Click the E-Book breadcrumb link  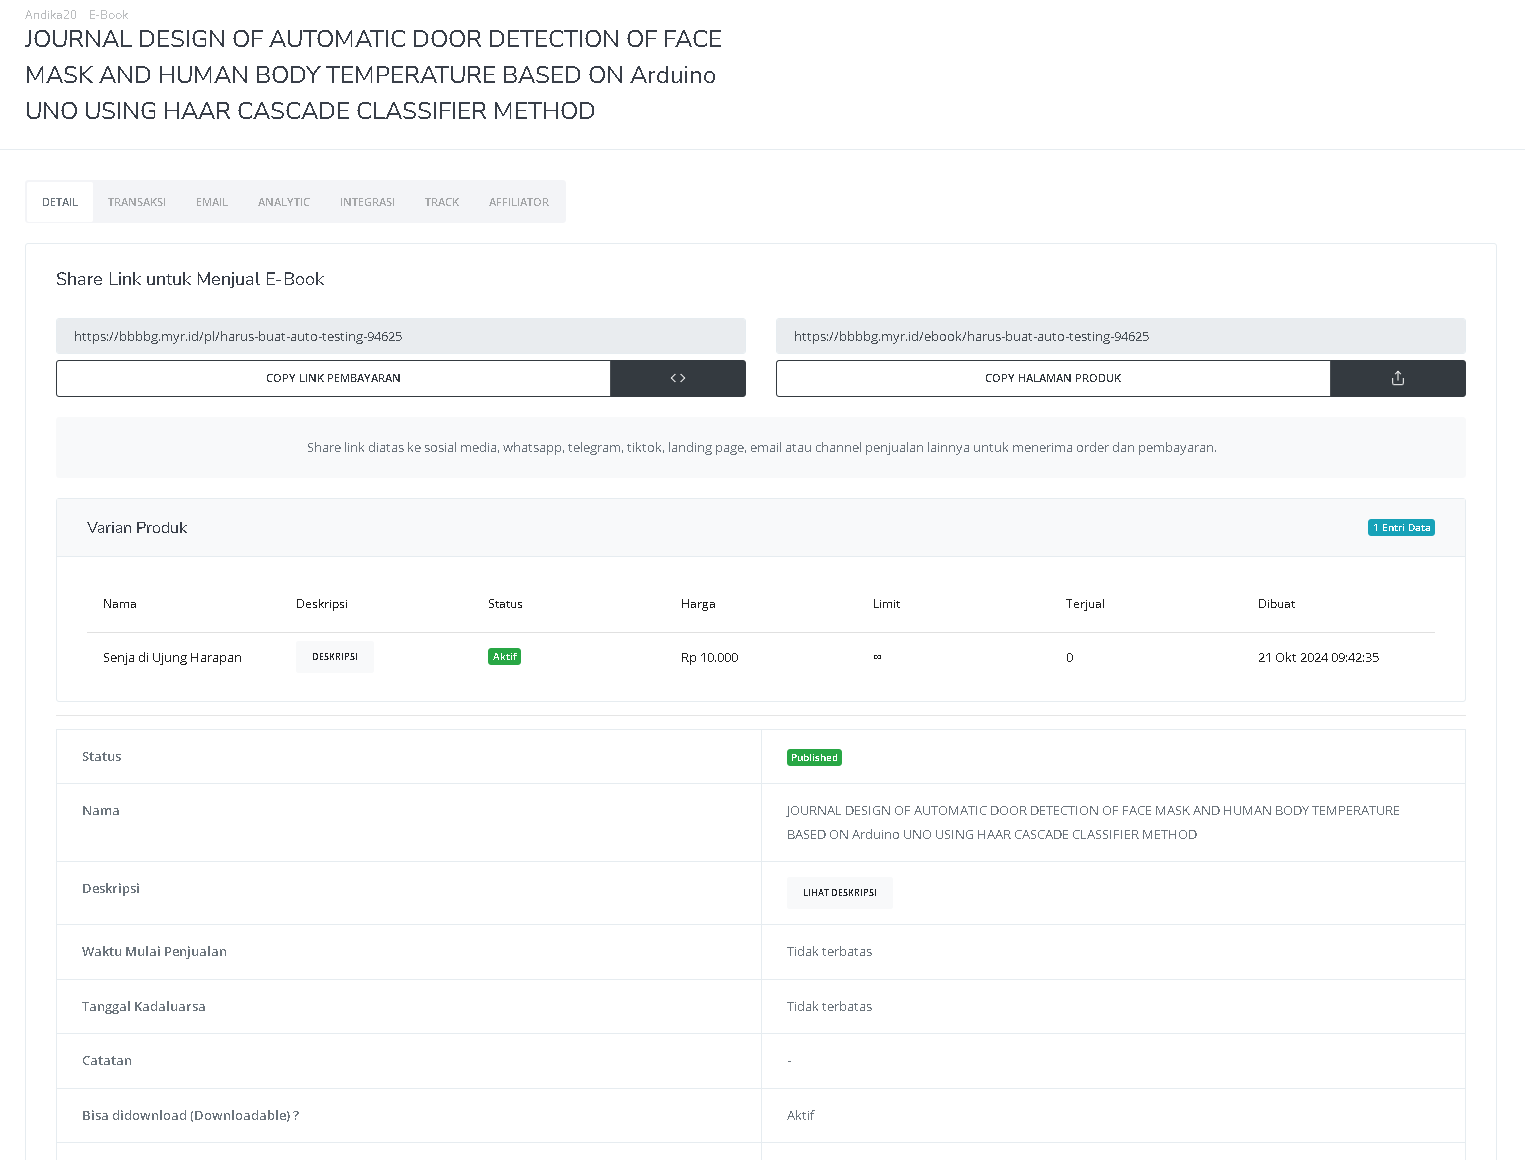coord(109,15)
